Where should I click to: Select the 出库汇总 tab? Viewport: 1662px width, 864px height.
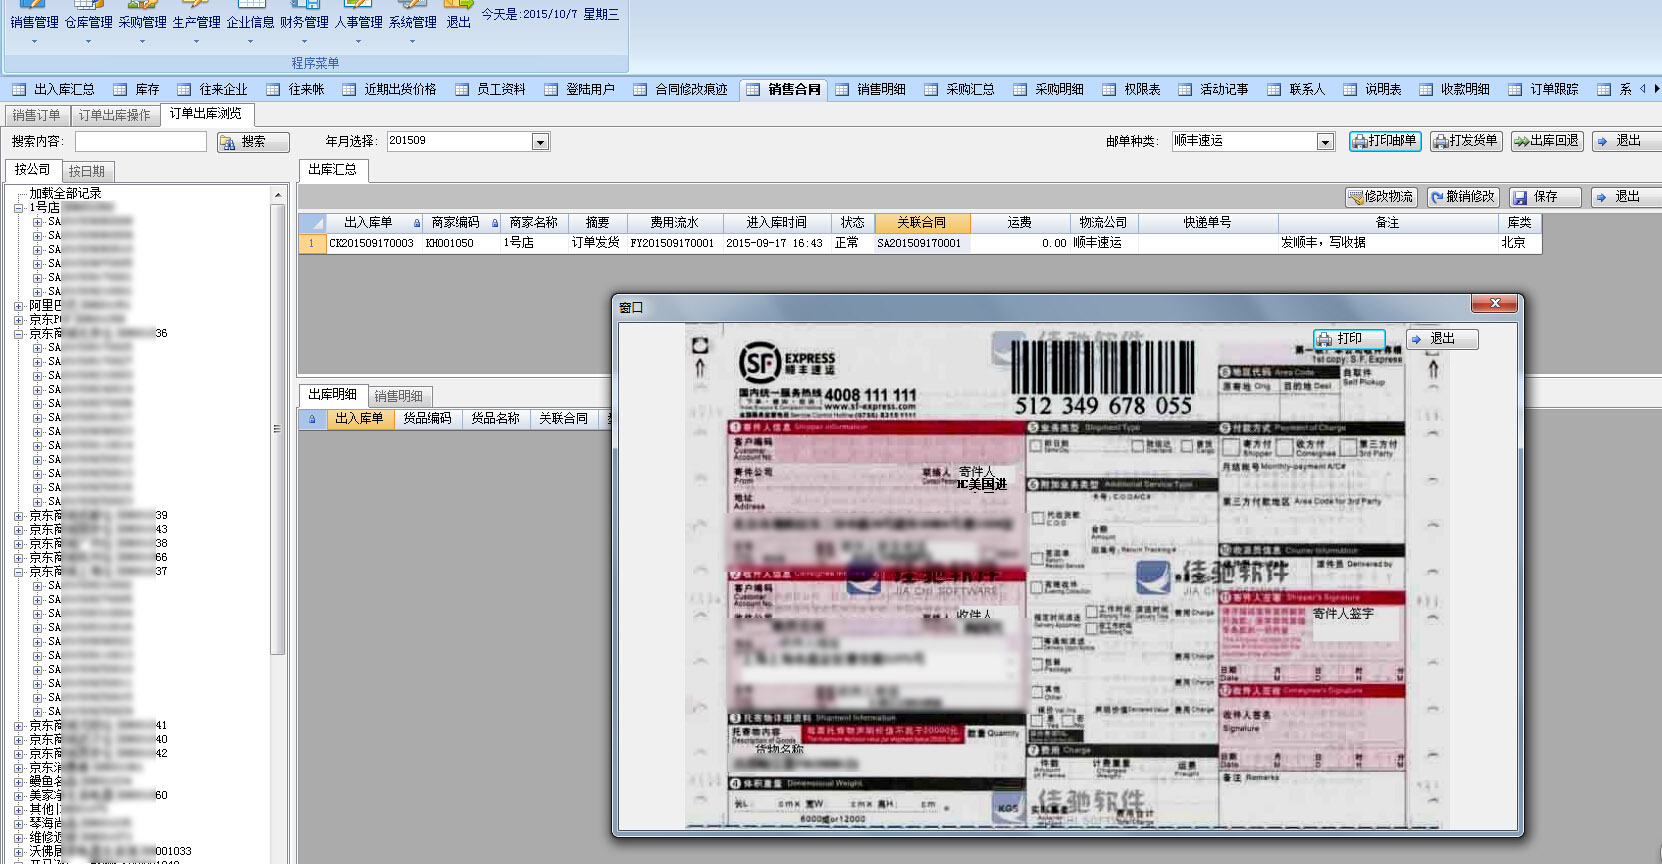pos(333,170)
